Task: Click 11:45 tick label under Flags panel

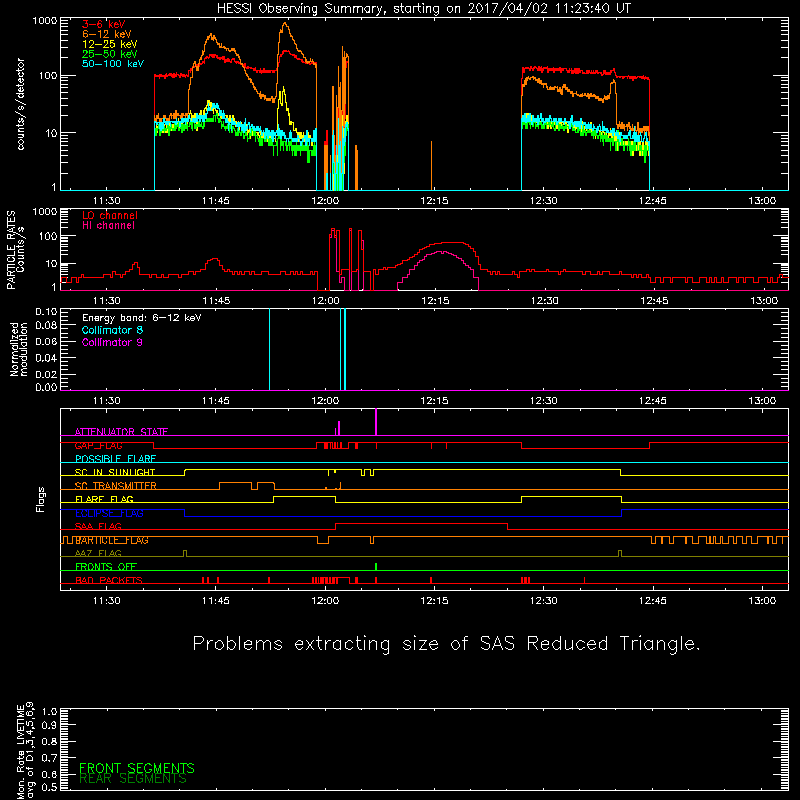Action: point(215,601)
